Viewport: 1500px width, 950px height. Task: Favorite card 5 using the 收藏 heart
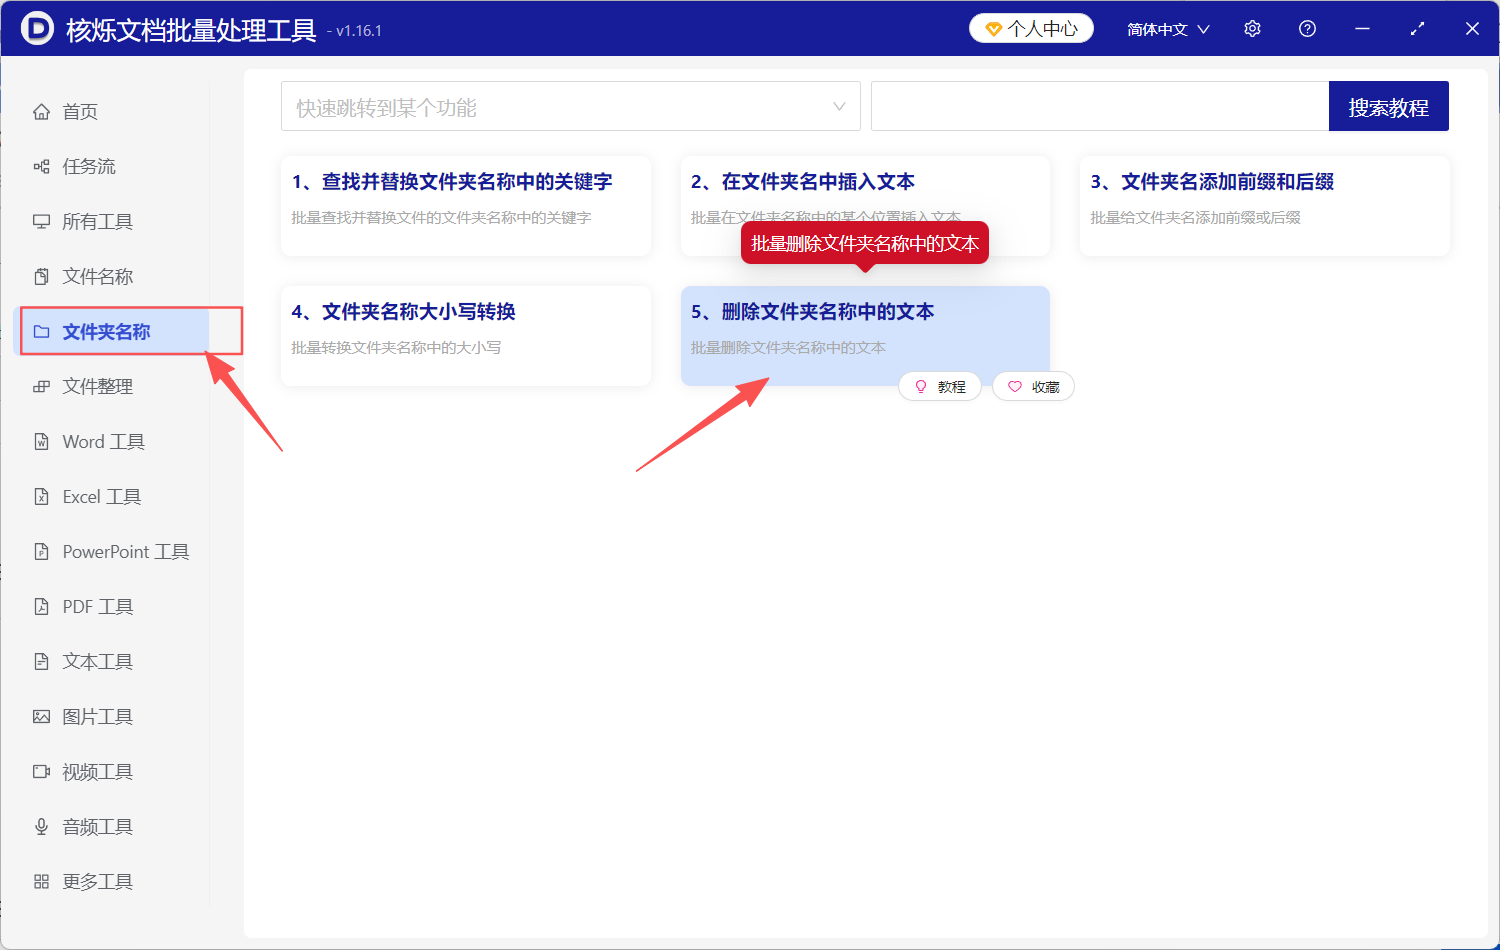coord(1033,386)
